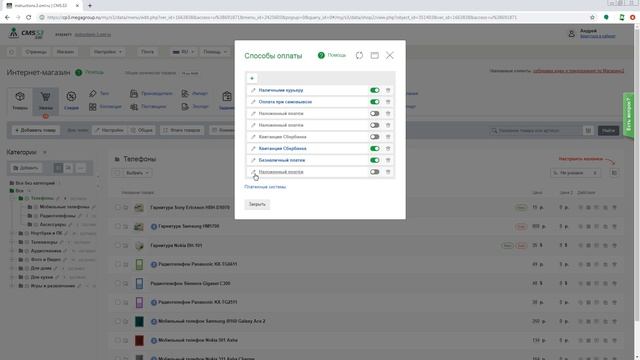Open the Страницы menu item
This screenshot has height=360, width=640.
[x=36, y=52]
